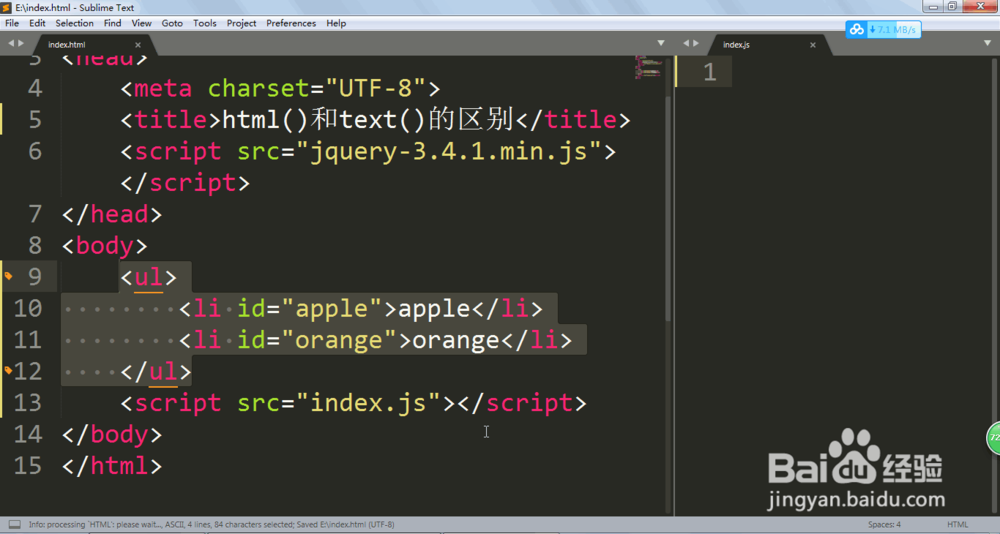Click the left pane vertical scrollbar
The image size is (1000, 534).
coord(668,207)
